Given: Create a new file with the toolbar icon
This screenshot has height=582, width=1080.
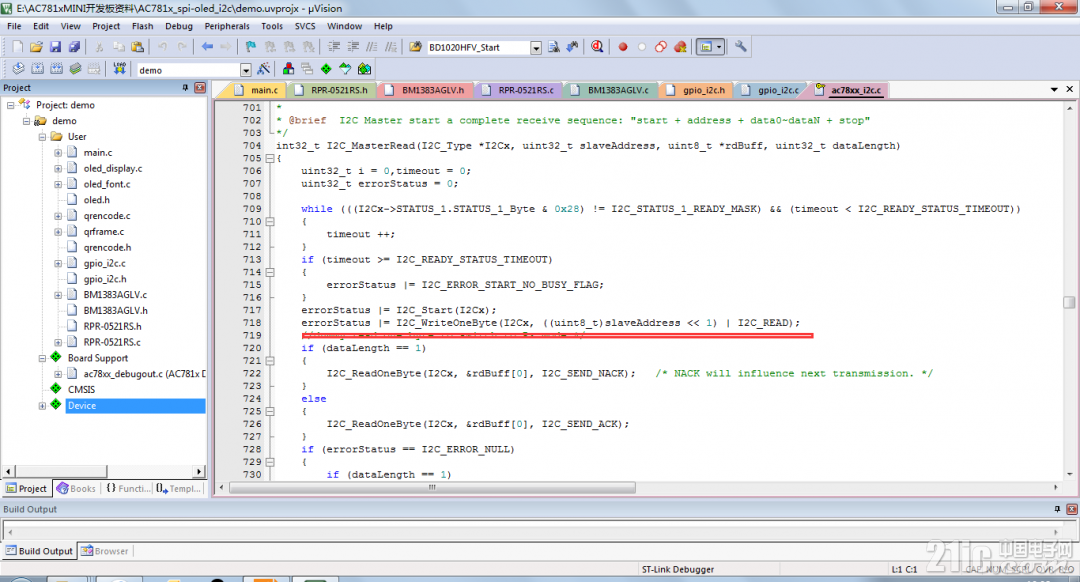Looking at the screenshot, I should pyautogui.click(x=17, y=47).
